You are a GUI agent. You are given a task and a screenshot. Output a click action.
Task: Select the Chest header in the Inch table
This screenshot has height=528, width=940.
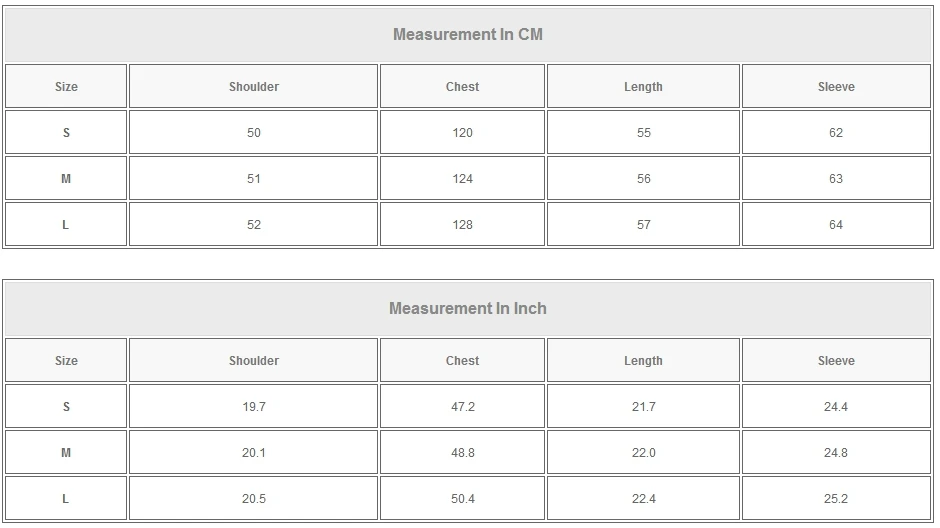(462, 361)
